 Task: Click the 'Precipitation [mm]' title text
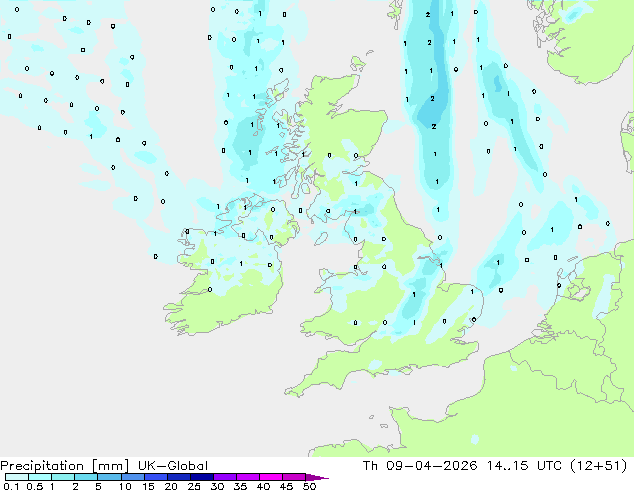pos(64,466)
